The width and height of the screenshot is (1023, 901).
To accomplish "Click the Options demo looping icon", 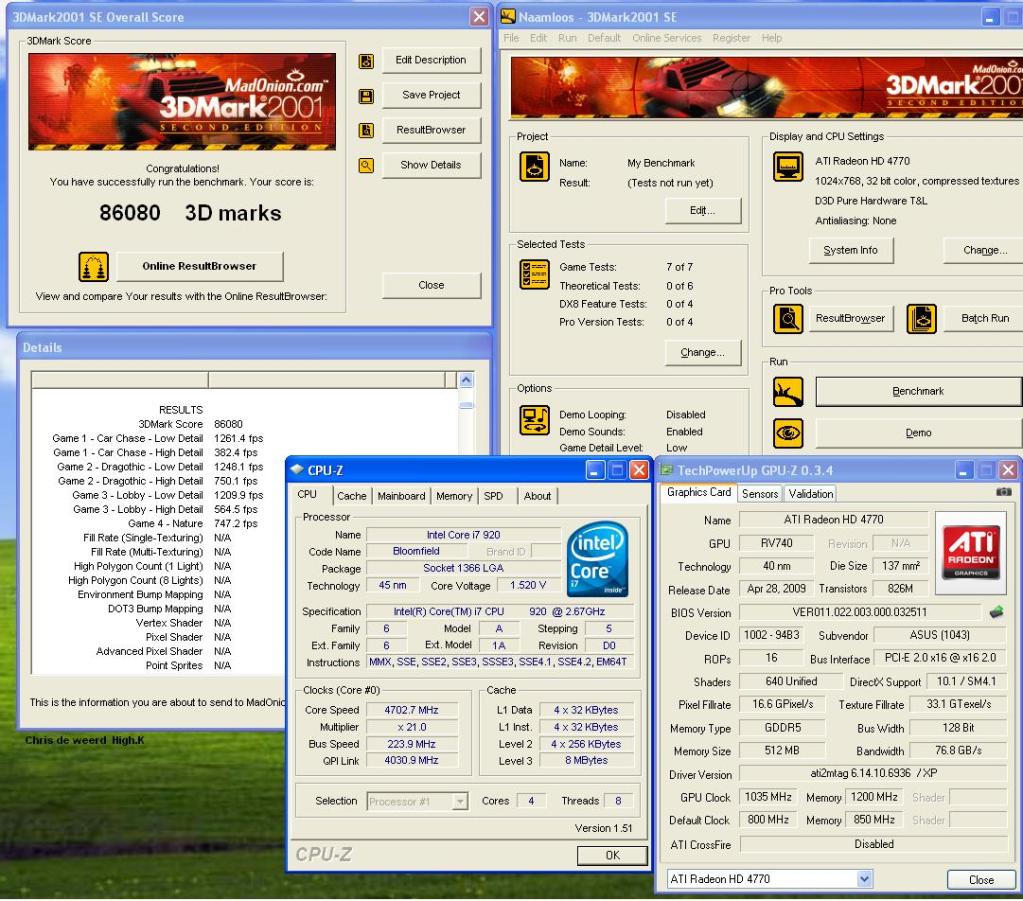I will [x=534, y=420].
